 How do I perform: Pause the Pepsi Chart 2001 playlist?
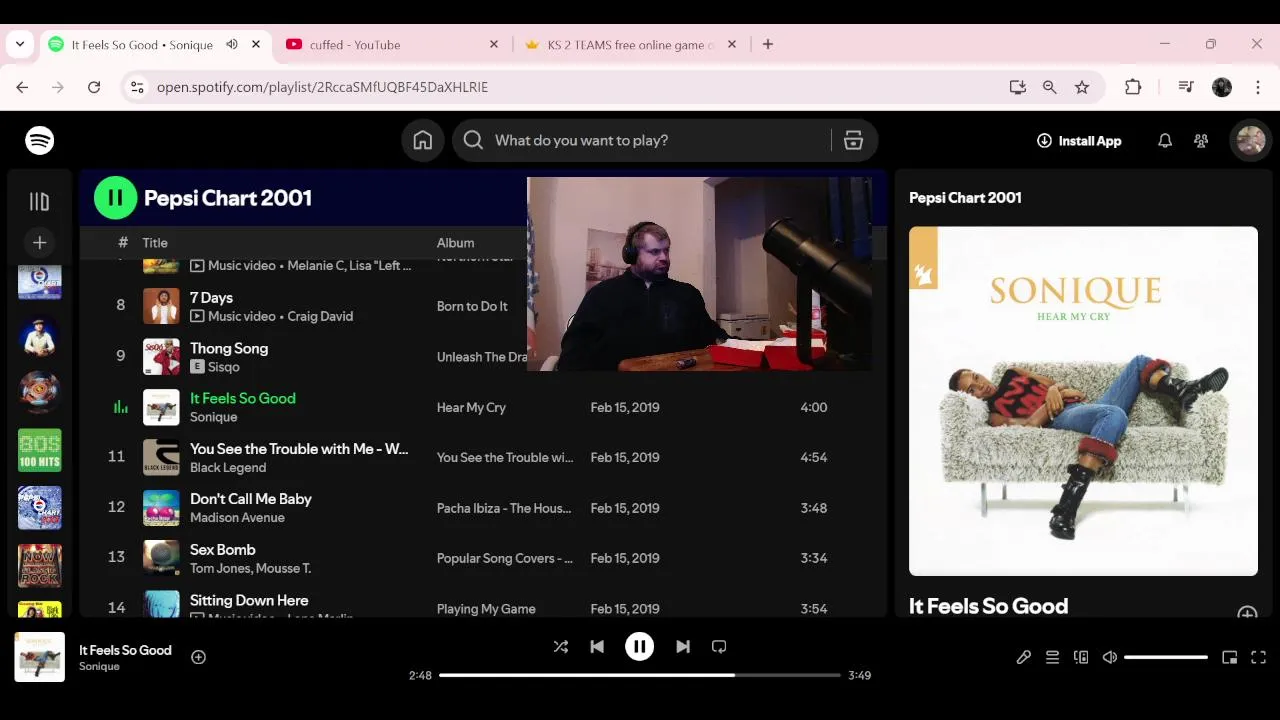coord(115,198)
